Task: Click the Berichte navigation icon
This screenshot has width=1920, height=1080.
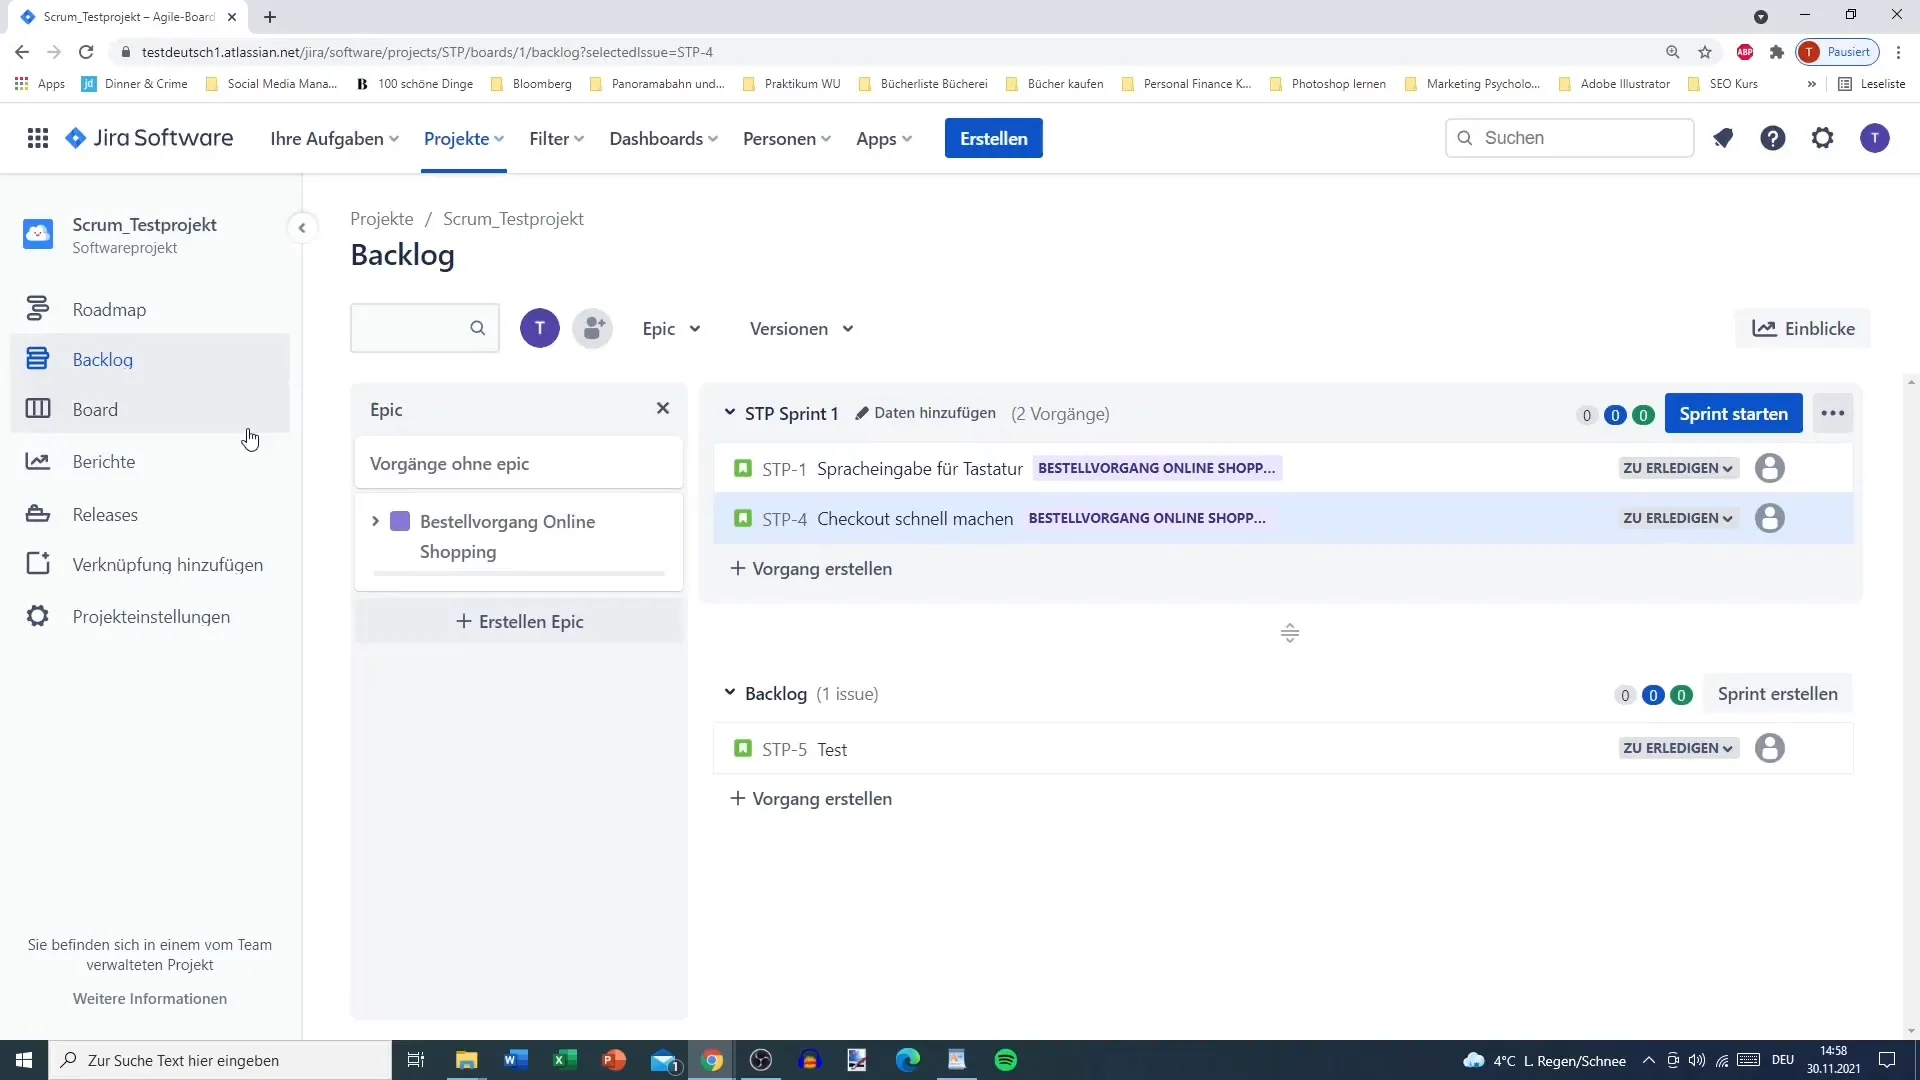Action: pyautogui.click(x=37, y=460)
